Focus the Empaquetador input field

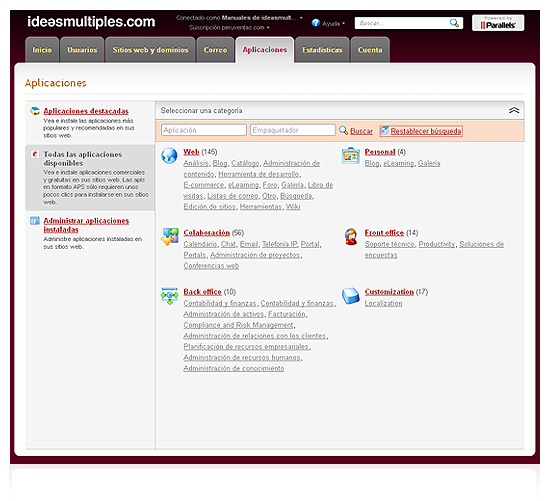pos(293,130)
